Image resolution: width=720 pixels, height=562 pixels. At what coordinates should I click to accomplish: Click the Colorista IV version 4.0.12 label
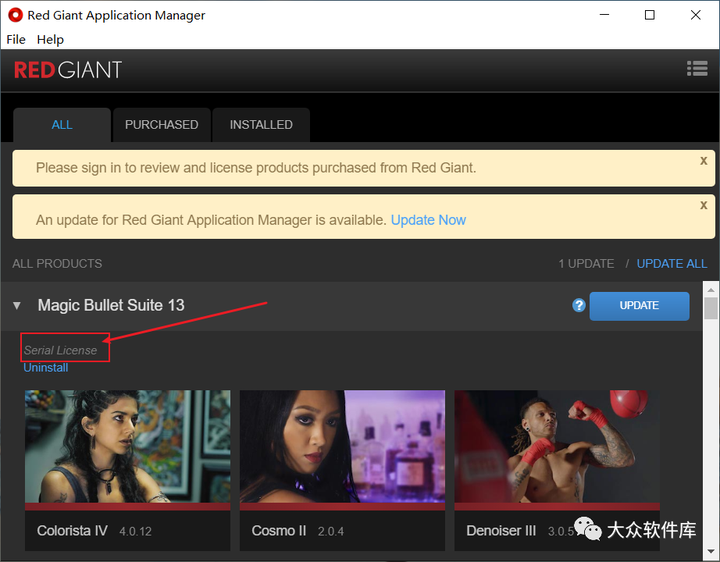click(135, 532)
